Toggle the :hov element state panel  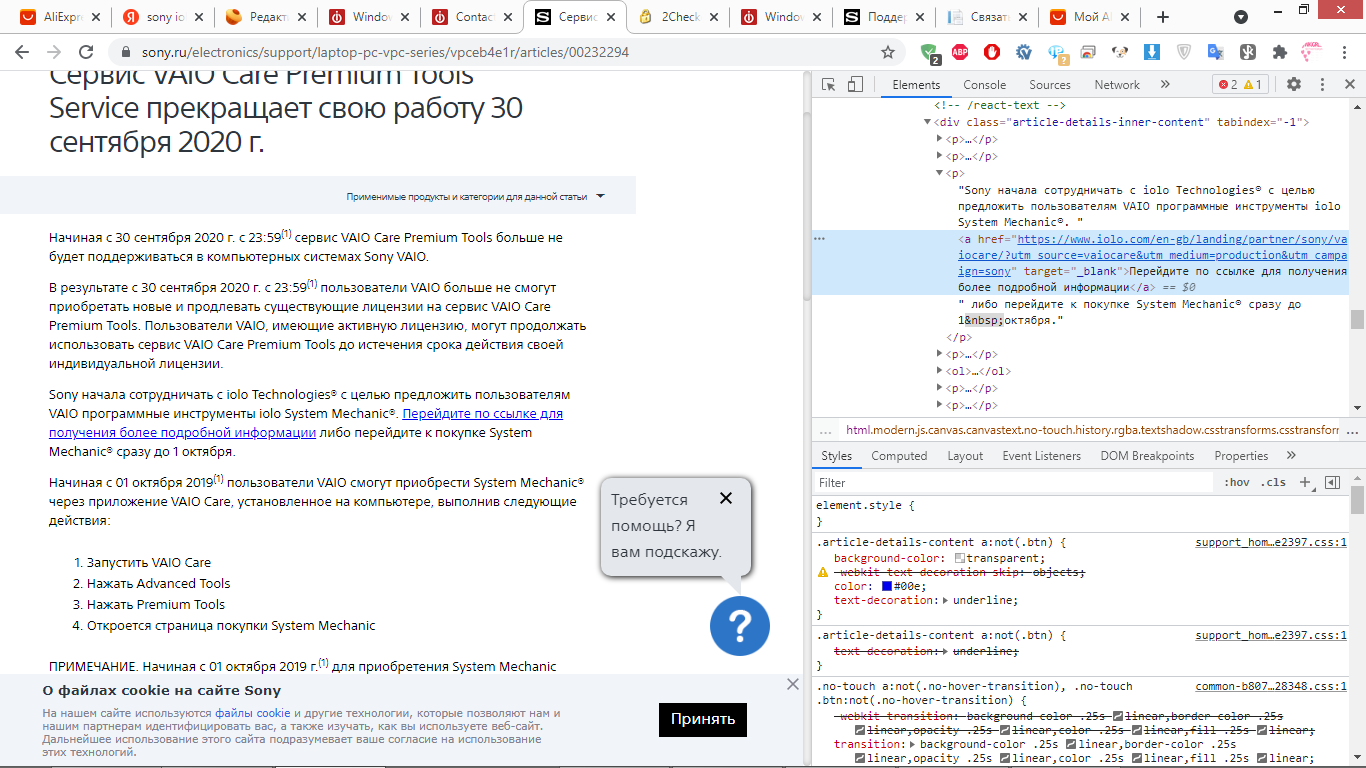tap(1236, 482)
